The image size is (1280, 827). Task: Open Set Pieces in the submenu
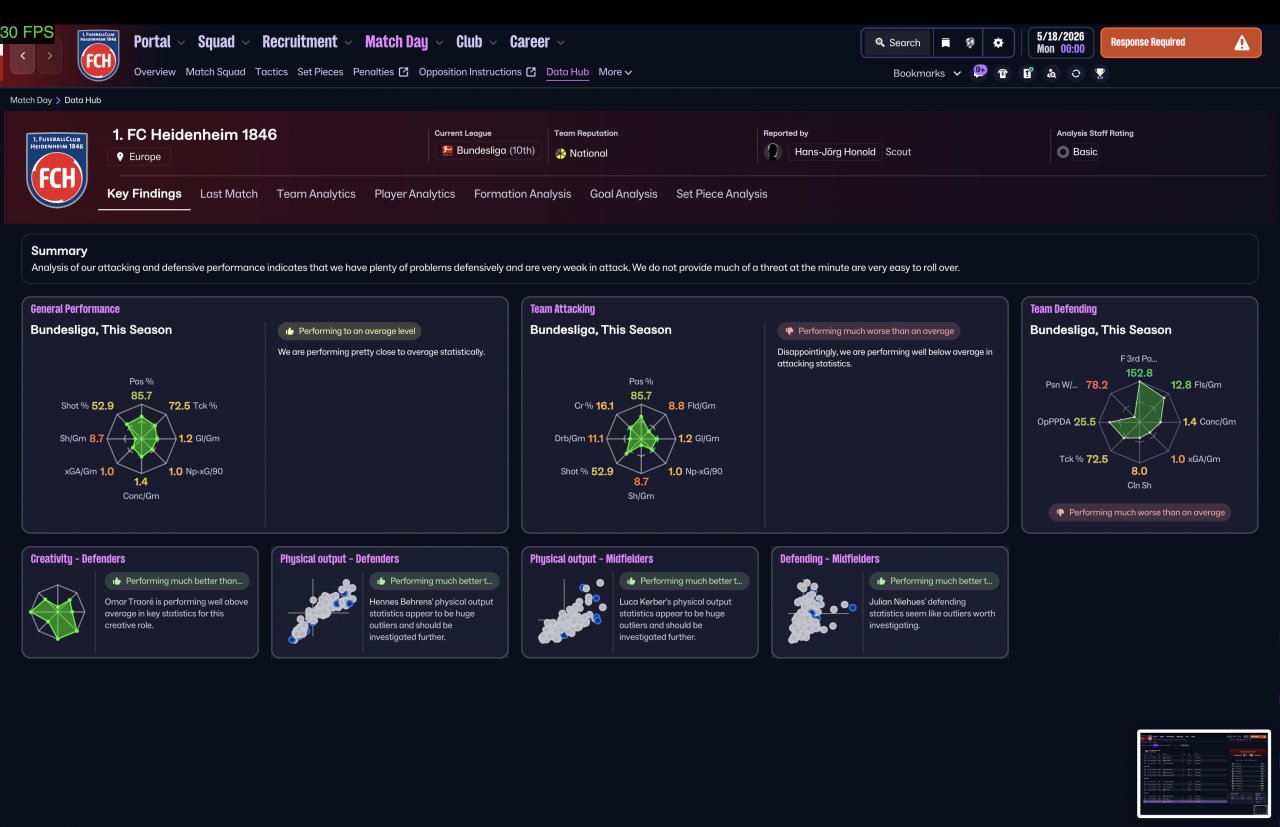click(x=321, y=72)
